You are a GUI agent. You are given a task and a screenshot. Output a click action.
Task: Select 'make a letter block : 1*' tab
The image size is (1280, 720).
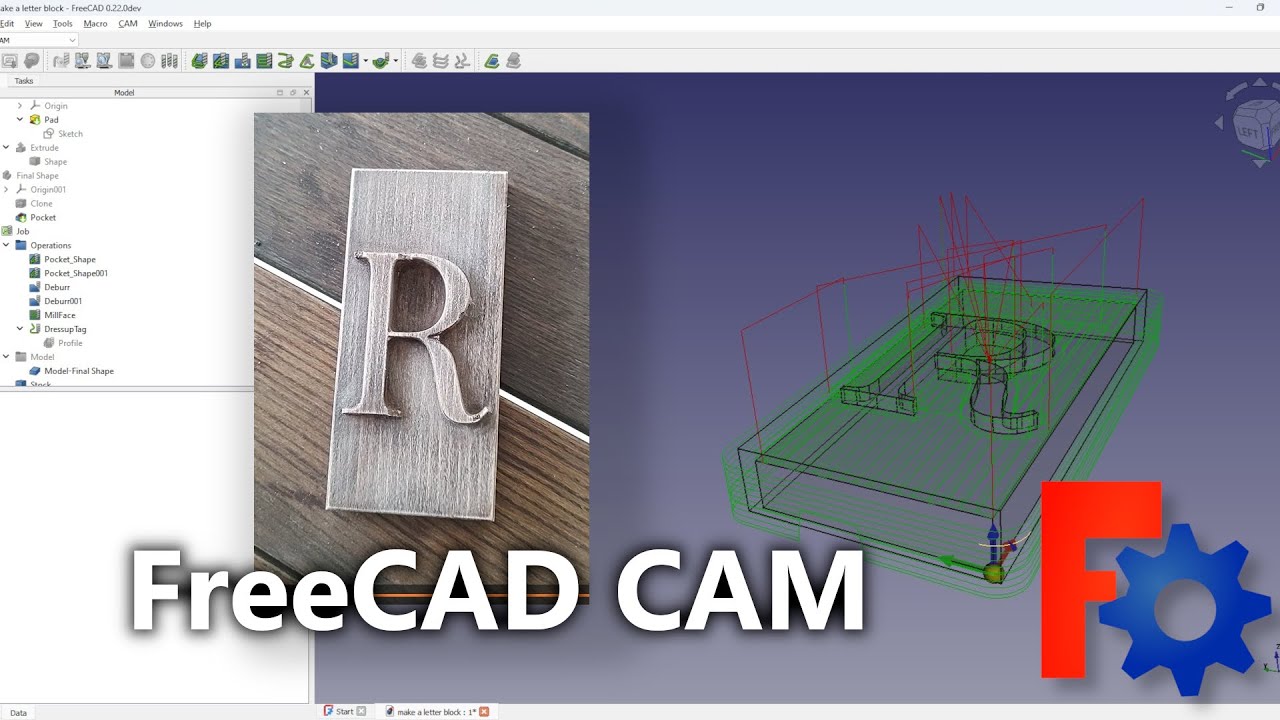point(436,712)
